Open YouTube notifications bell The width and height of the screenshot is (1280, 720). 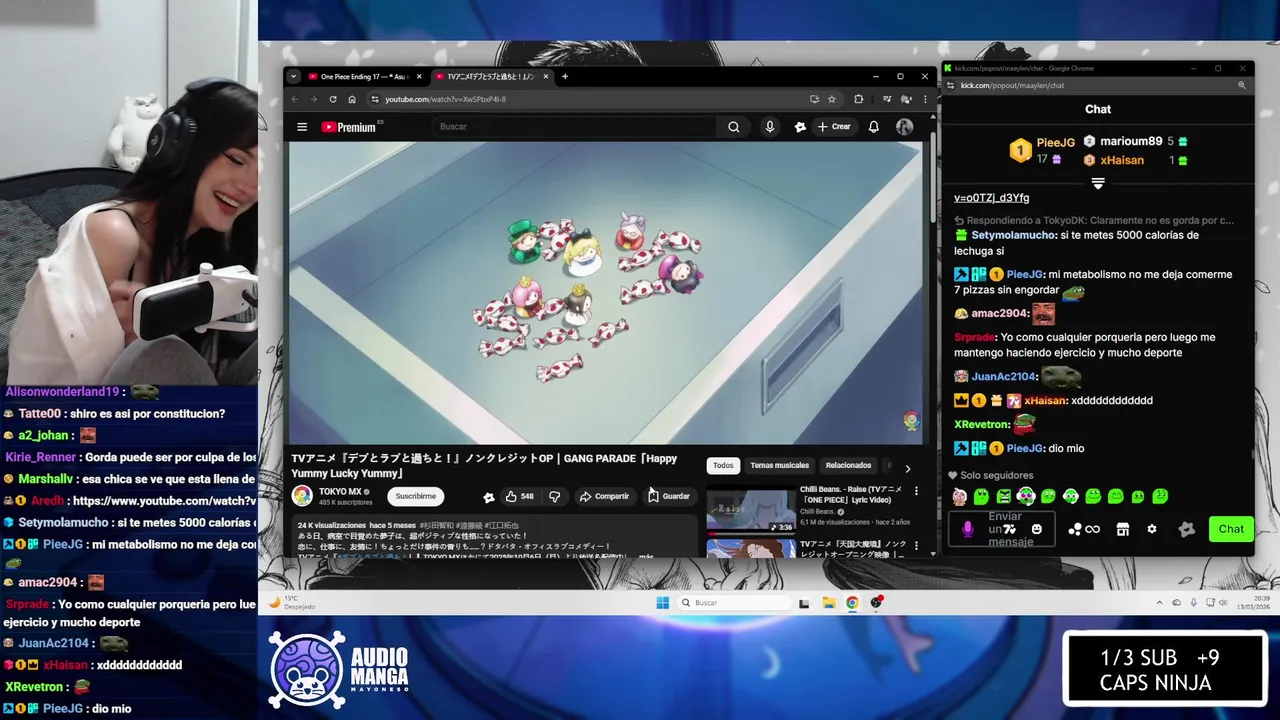(x=873, y=127)
